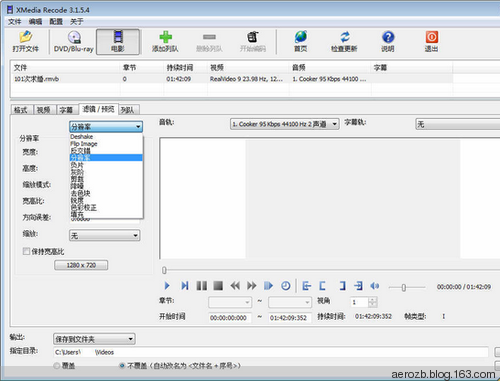Click the XMedia Recode title bar icon
Image resolution: width=500 pixels, height=381 pixels.
click(10, 10)
